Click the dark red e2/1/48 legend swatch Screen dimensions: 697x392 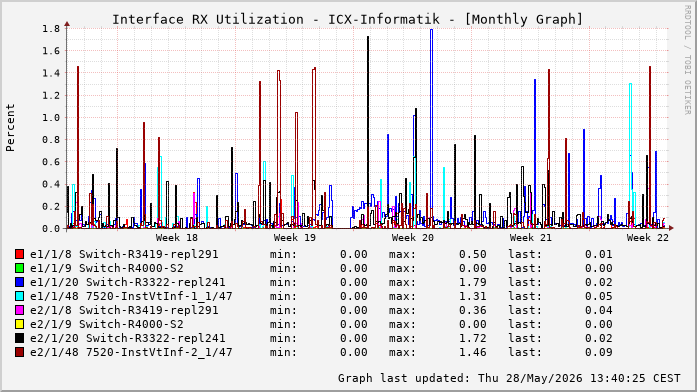click(19, 352)
